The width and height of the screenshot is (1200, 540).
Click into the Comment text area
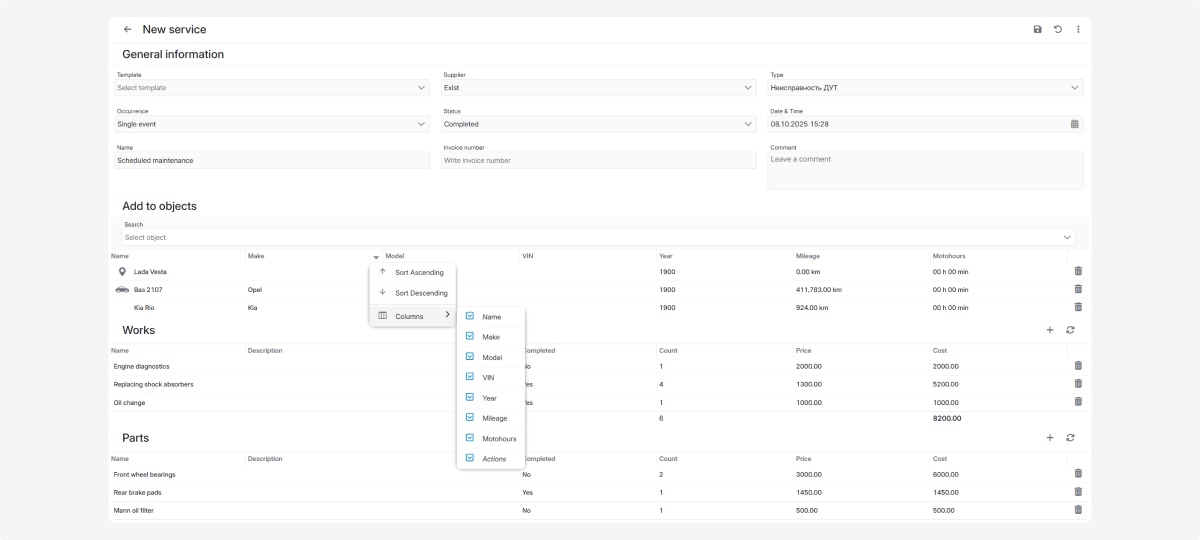(925, 170)
